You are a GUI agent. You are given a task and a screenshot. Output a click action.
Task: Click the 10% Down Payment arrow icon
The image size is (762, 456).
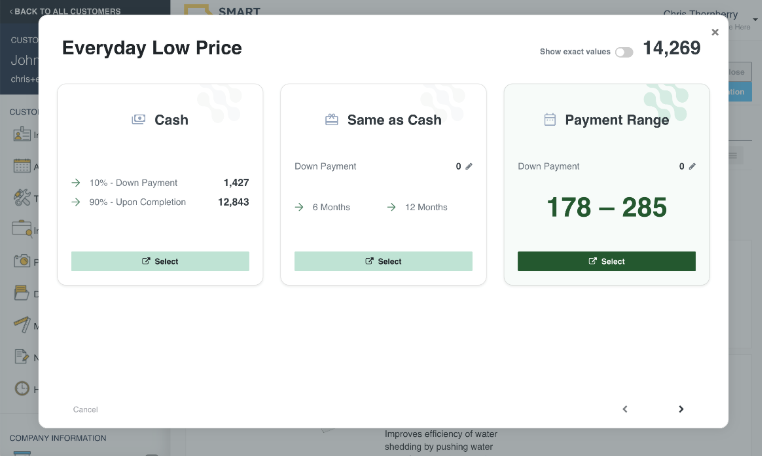coord(76,183)
